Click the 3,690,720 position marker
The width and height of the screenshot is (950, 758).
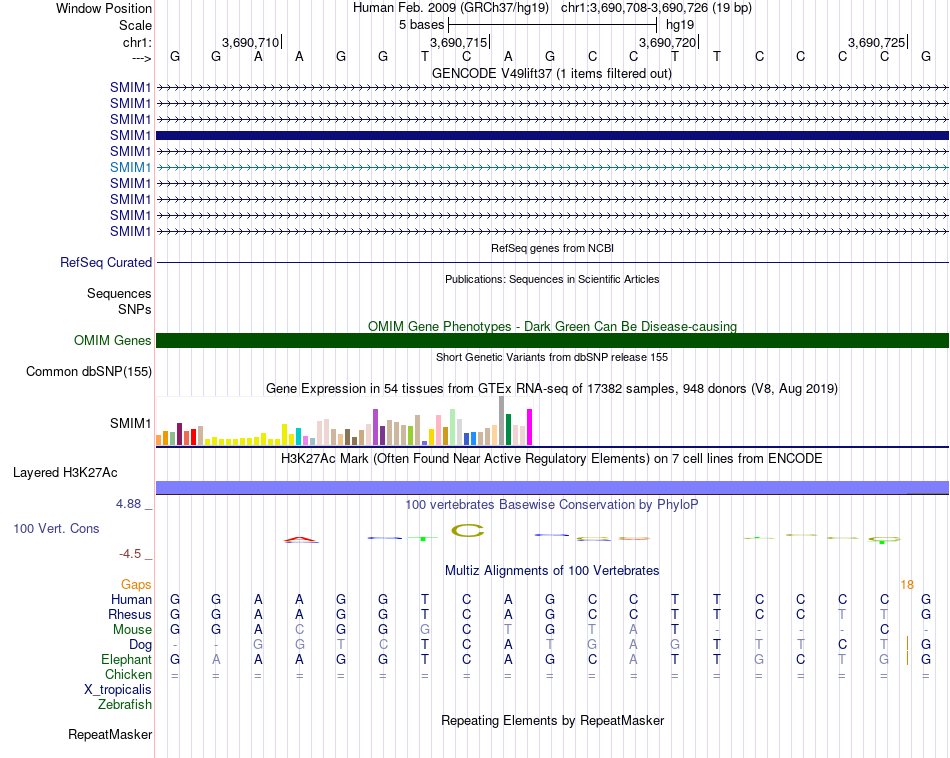[x=668, y=42]
